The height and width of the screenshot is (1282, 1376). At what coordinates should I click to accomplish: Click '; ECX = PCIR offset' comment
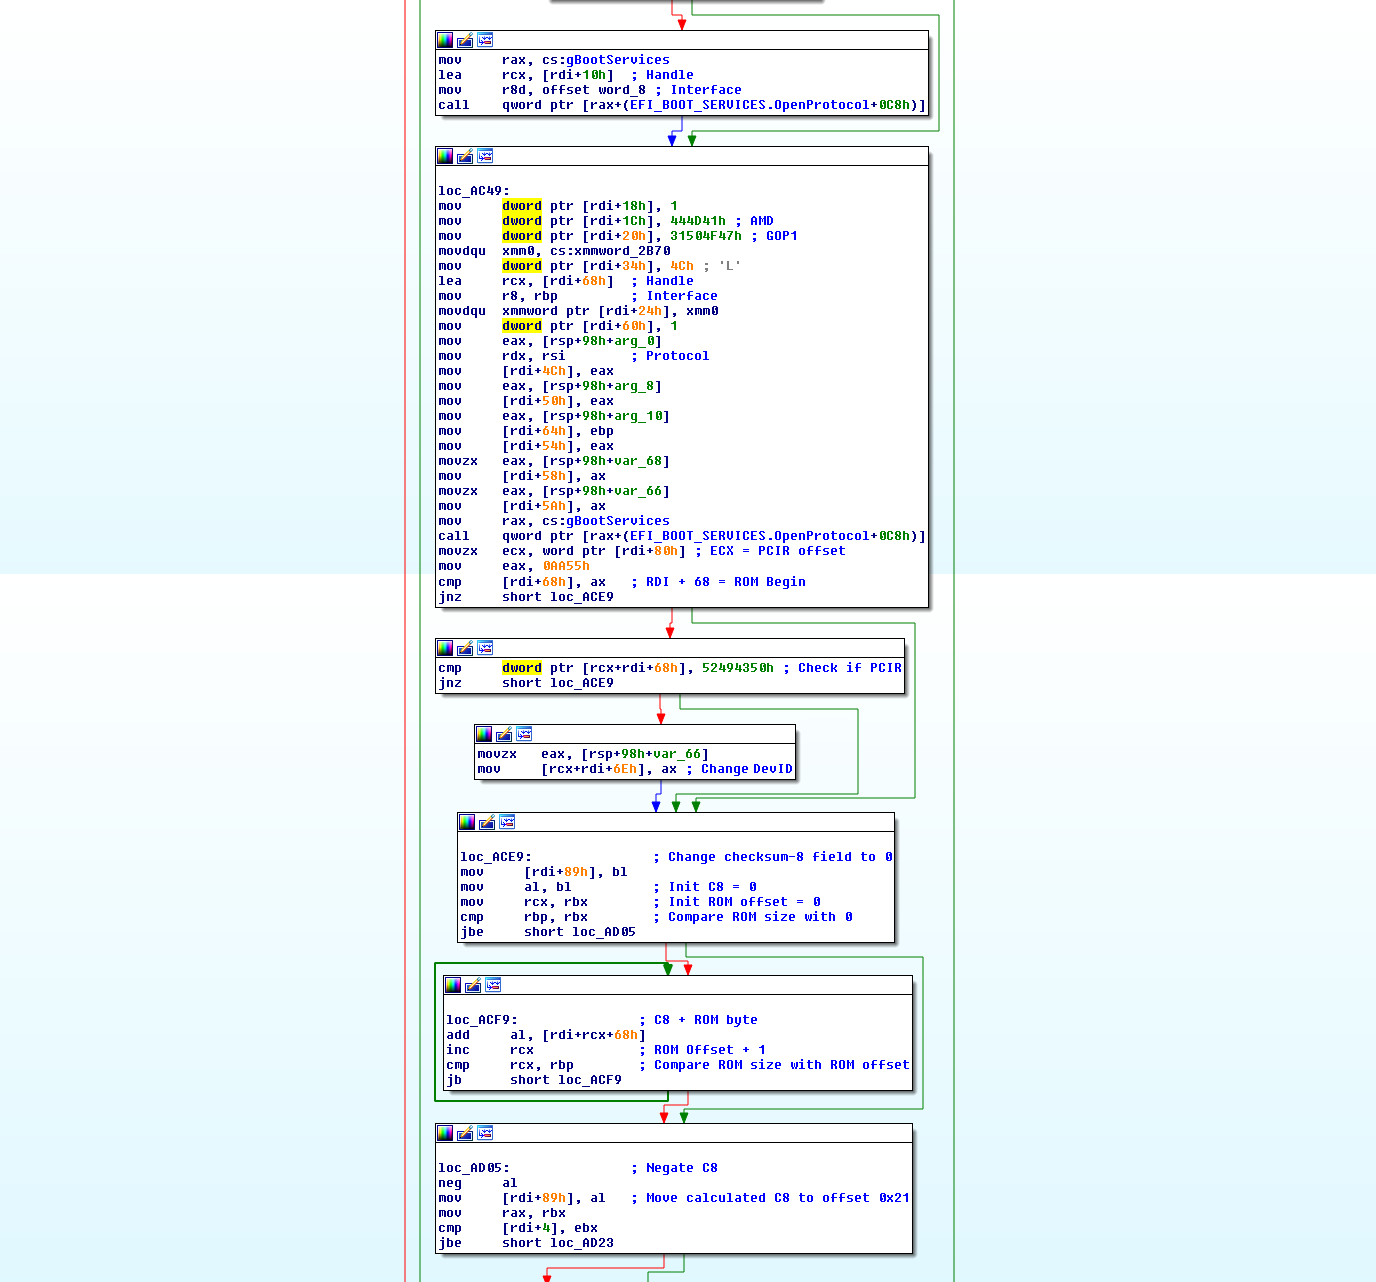770,551
